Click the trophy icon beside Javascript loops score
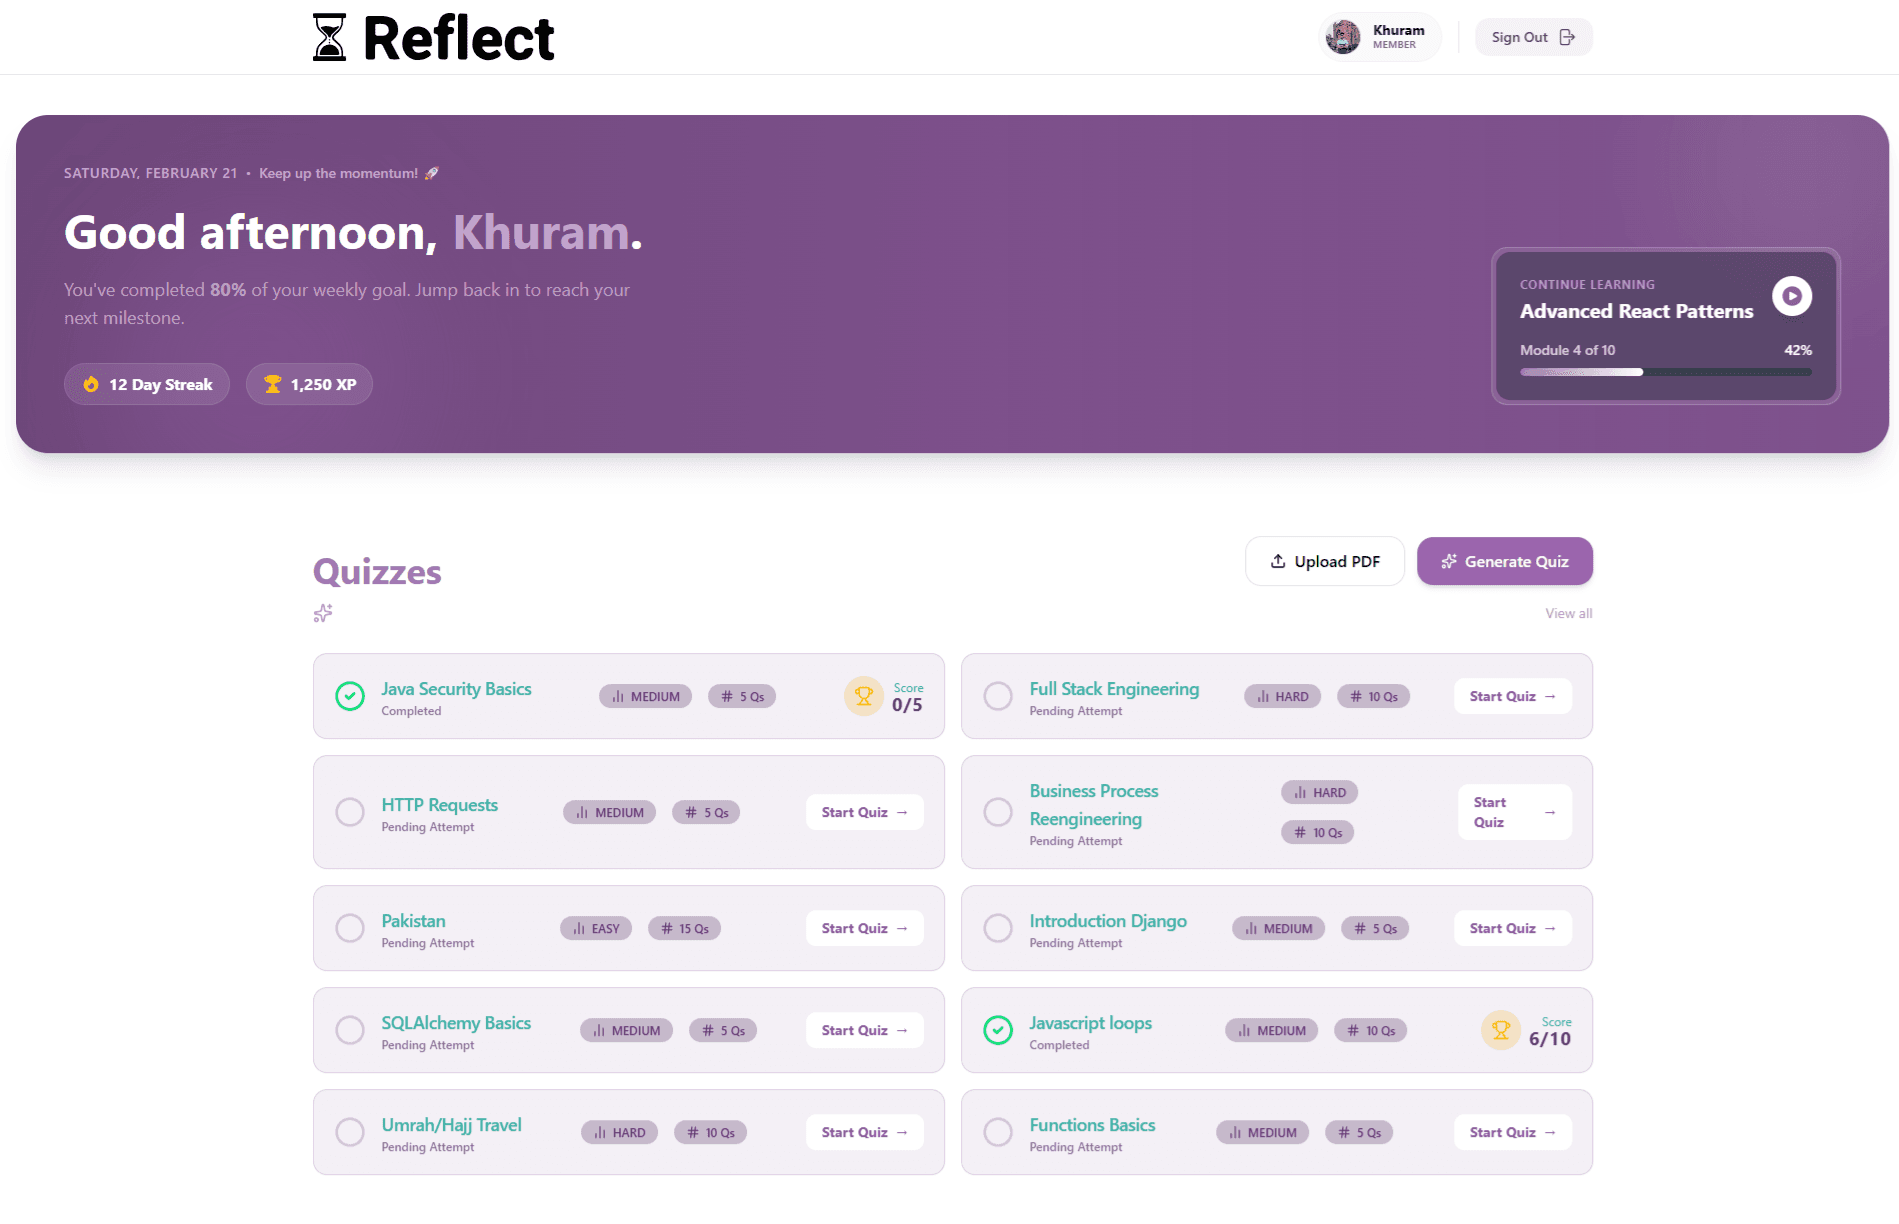The image size is (1899, 1224). (1500, 1030)
